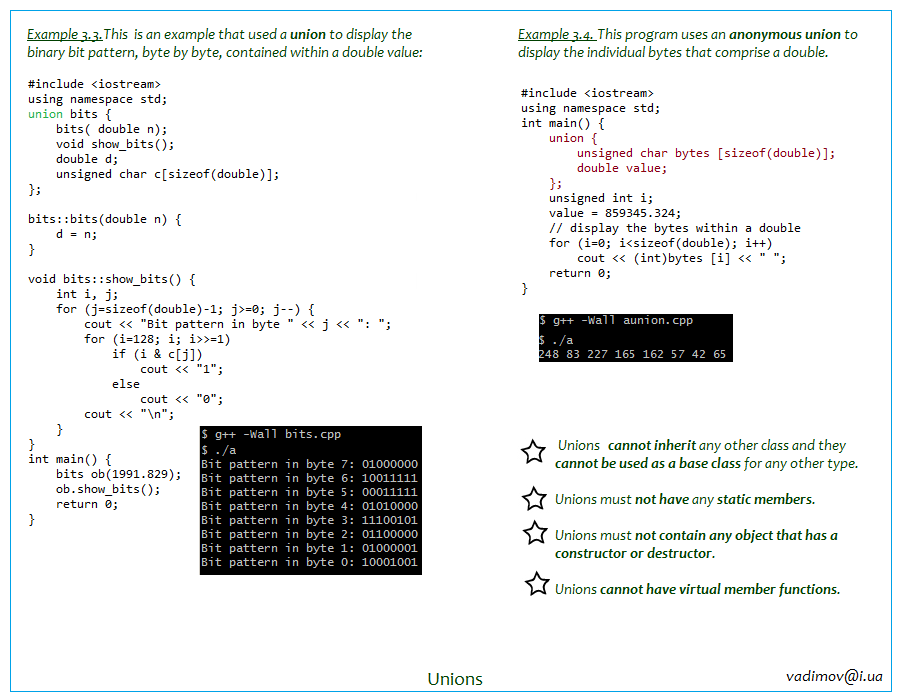
Task: Click the 'void bits::show_bits() {' line
Action: (x=112, y=279)
